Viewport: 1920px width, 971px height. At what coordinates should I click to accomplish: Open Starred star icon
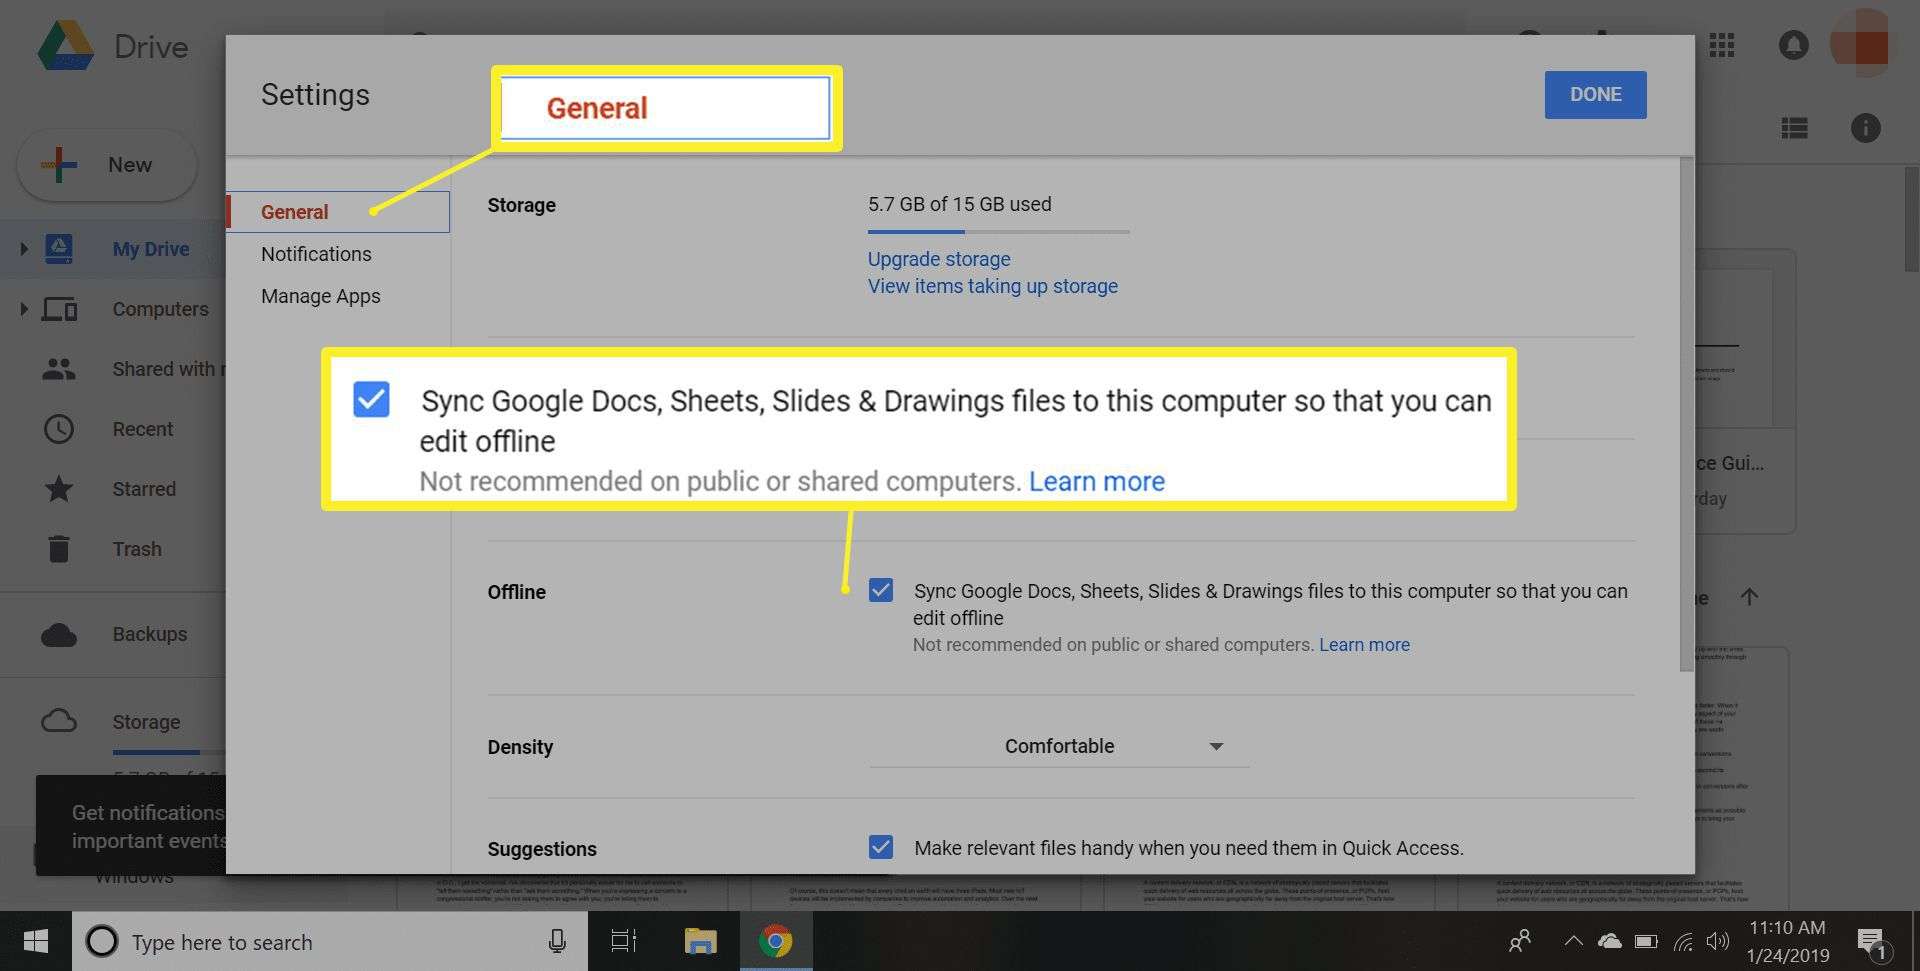click(x=59, y=489)
